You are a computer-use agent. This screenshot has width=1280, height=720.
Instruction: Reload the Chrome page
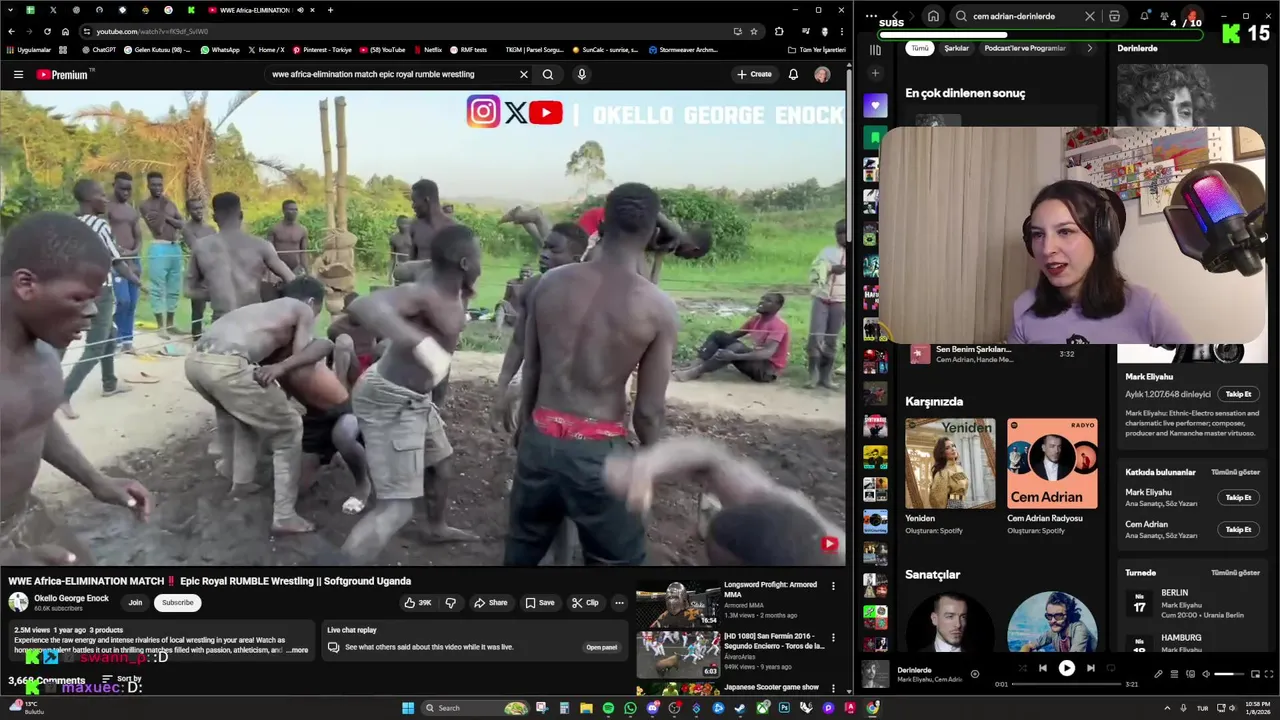(x=47, y=31)
